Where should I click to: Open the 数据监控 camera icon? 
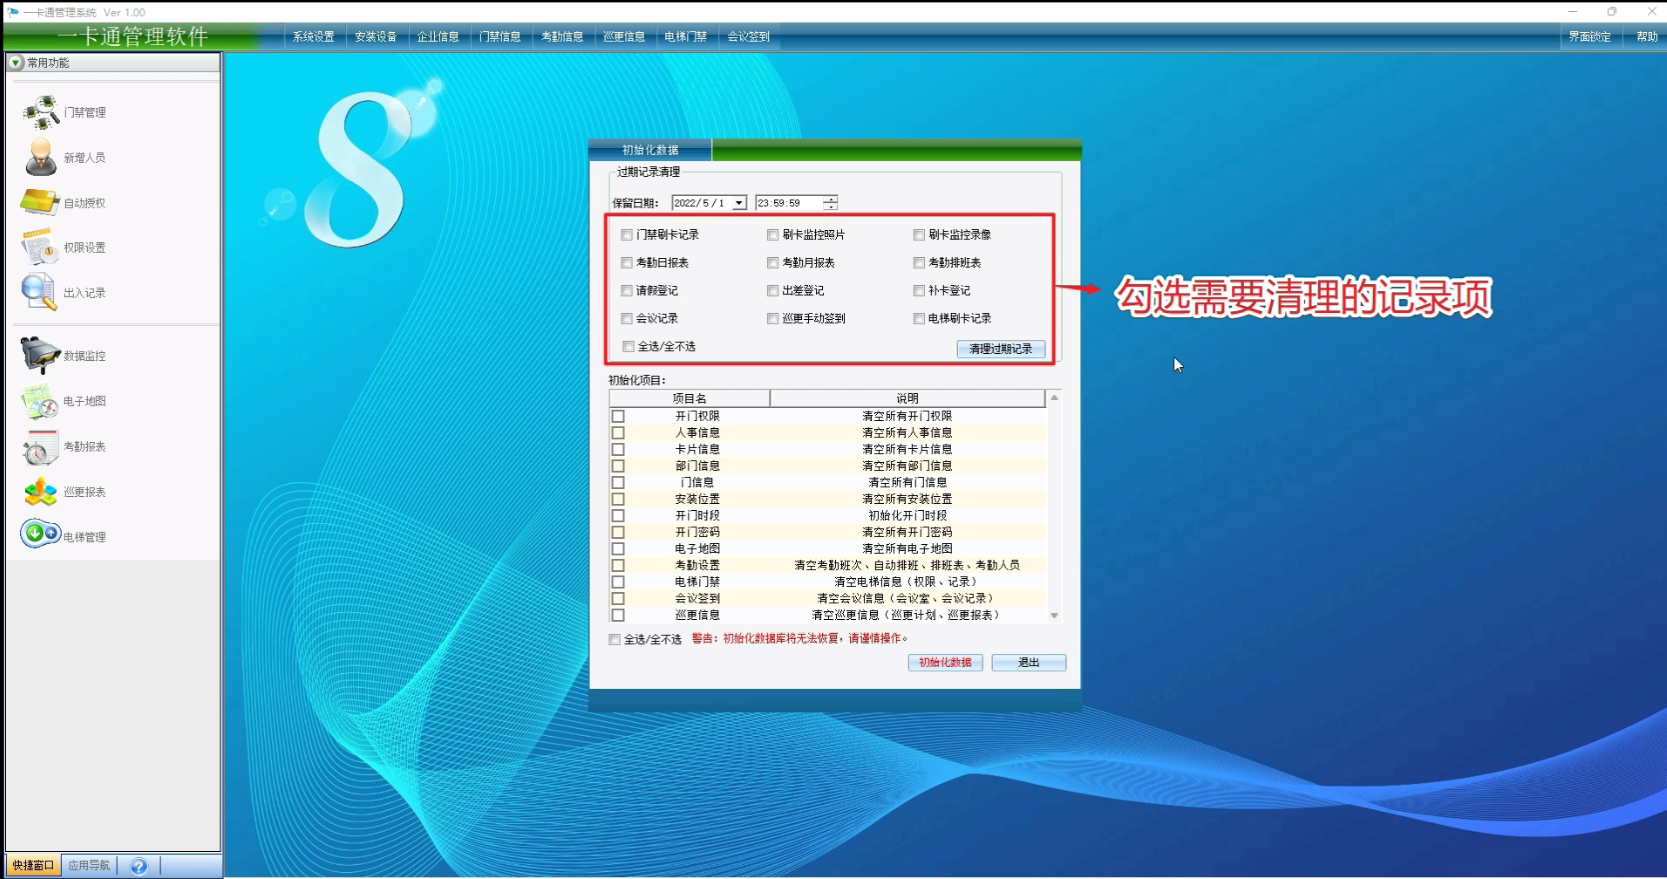[x=41, y=355]
